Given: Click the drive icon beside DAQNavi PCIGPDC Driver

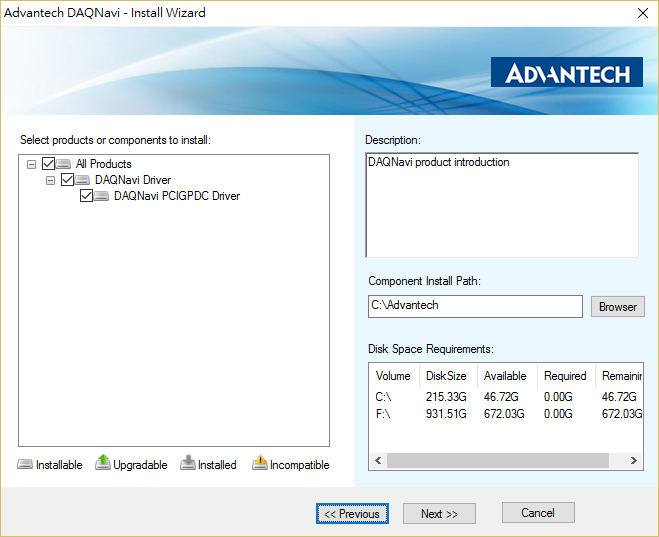Looking at the screenshot, I should pyautogui.click(x=101, y=196).
